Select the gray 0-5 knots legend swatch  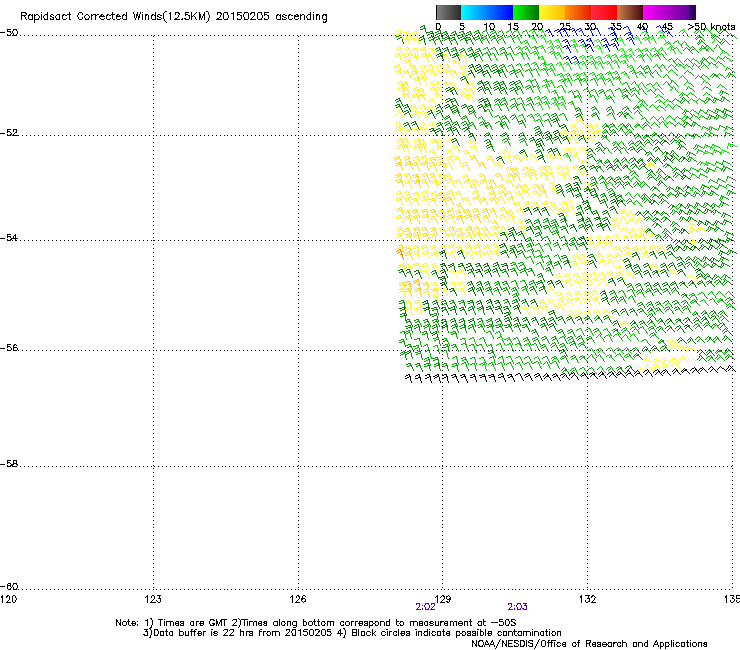click(x=448, y=12)
